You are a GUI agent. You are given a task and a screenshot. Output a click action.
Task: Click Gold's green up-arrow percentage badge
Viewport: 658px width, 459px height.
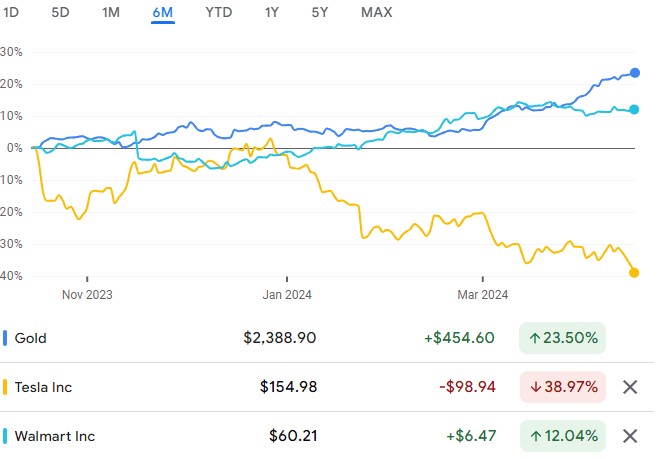562,338
